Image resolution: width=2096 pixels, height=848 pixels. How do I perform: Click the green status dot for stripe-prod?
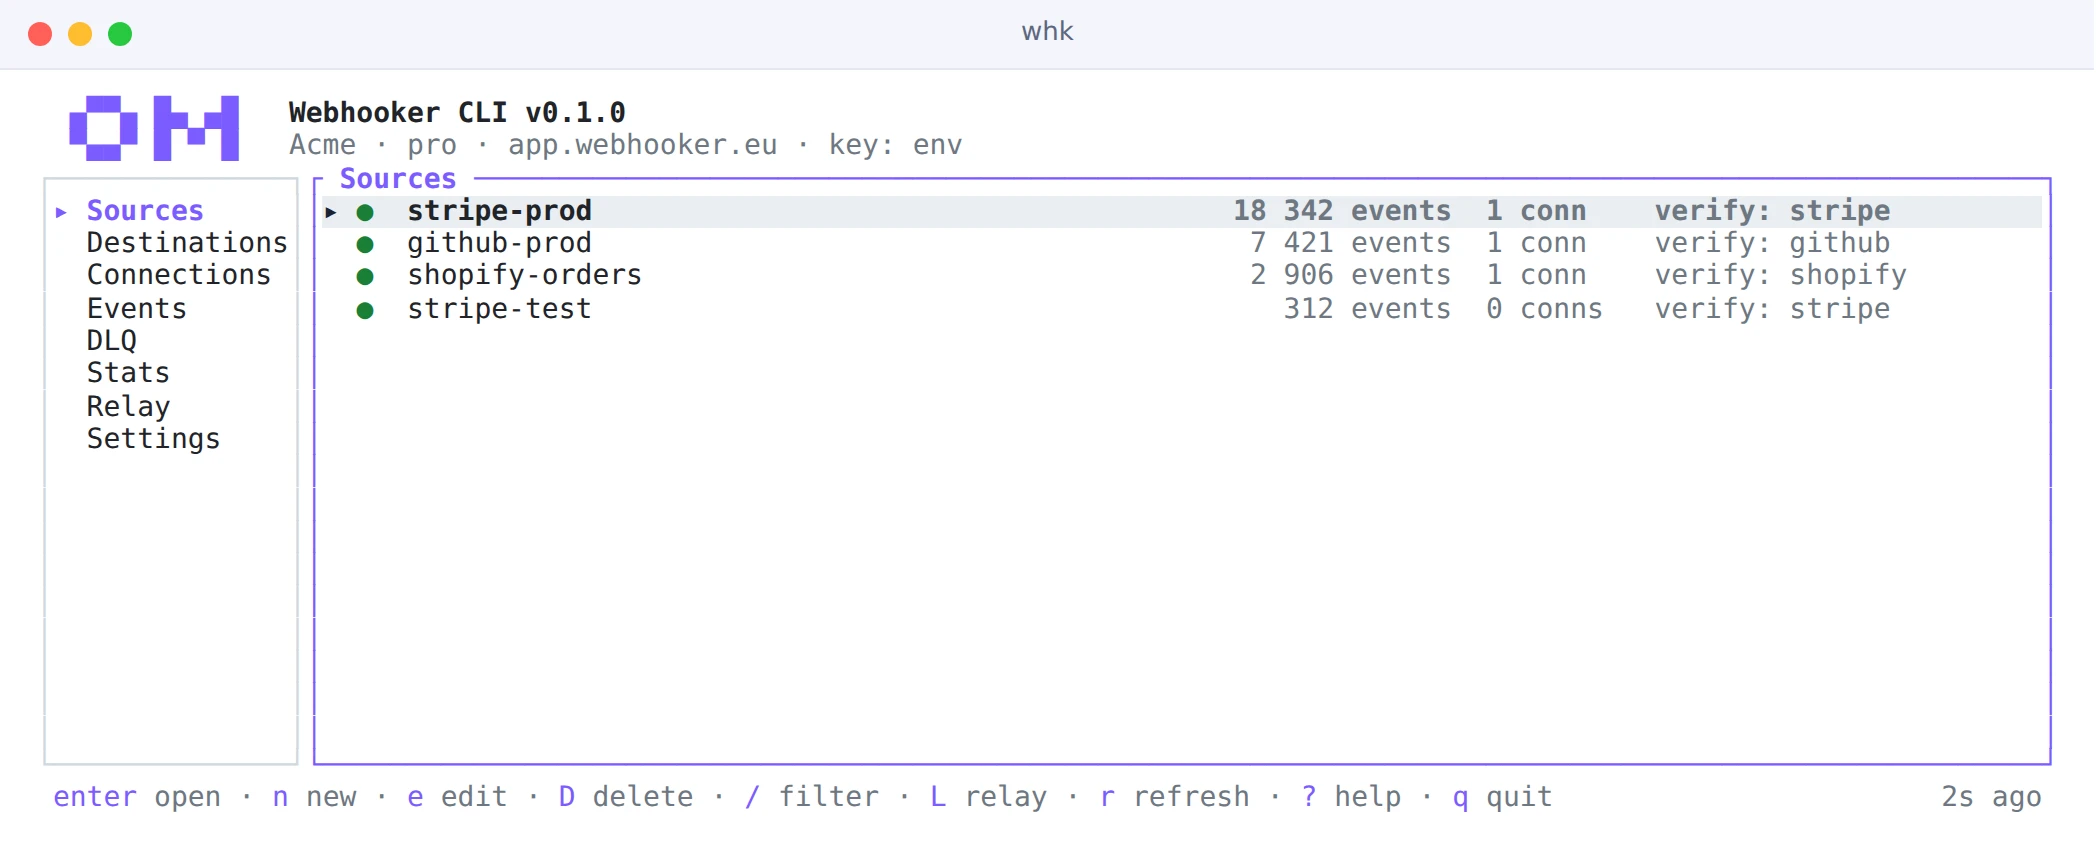coord(365,212)
